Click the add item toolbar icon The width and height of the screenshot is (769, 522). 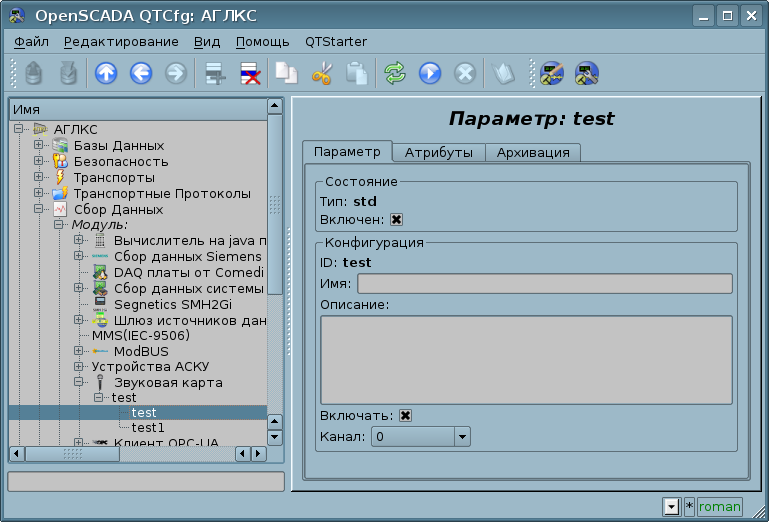point(212,73)
